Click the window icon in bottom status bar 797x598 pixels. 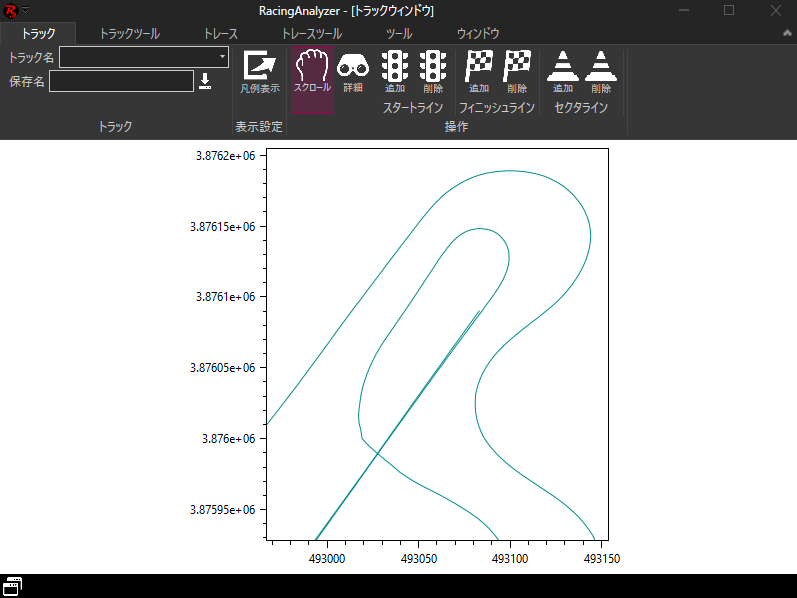[13, 586]
